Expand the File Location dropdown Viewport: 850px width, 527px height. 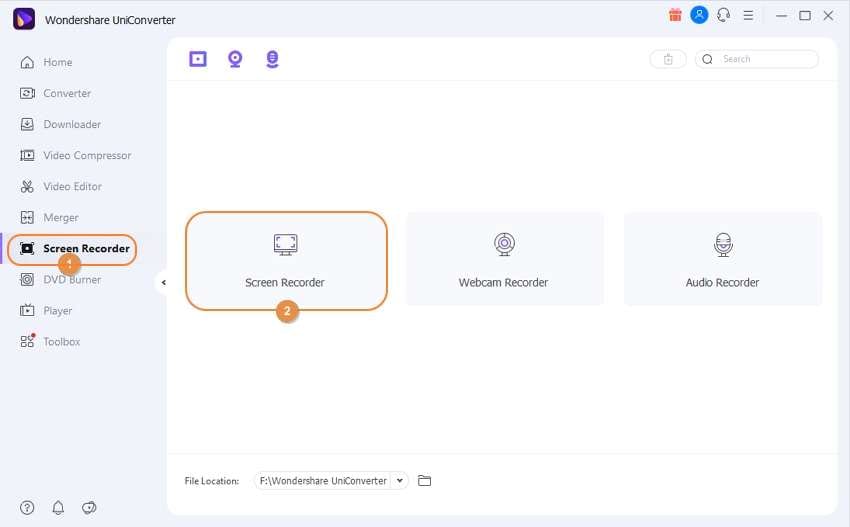coord(400,480)
